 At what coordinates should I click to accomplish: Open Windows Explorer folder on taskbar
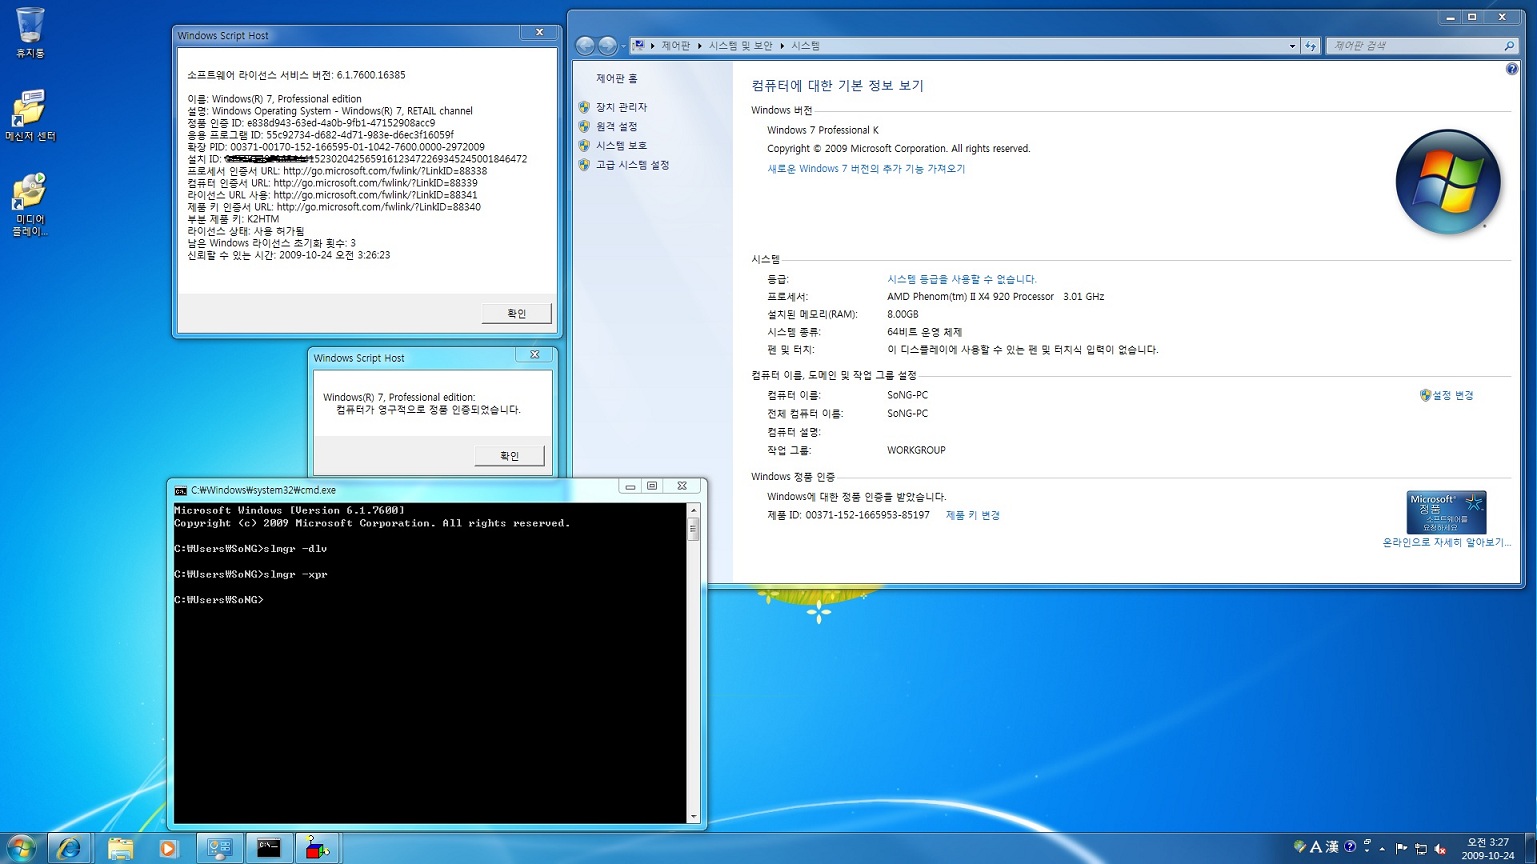pyautogui.click(x=120, y=848)
